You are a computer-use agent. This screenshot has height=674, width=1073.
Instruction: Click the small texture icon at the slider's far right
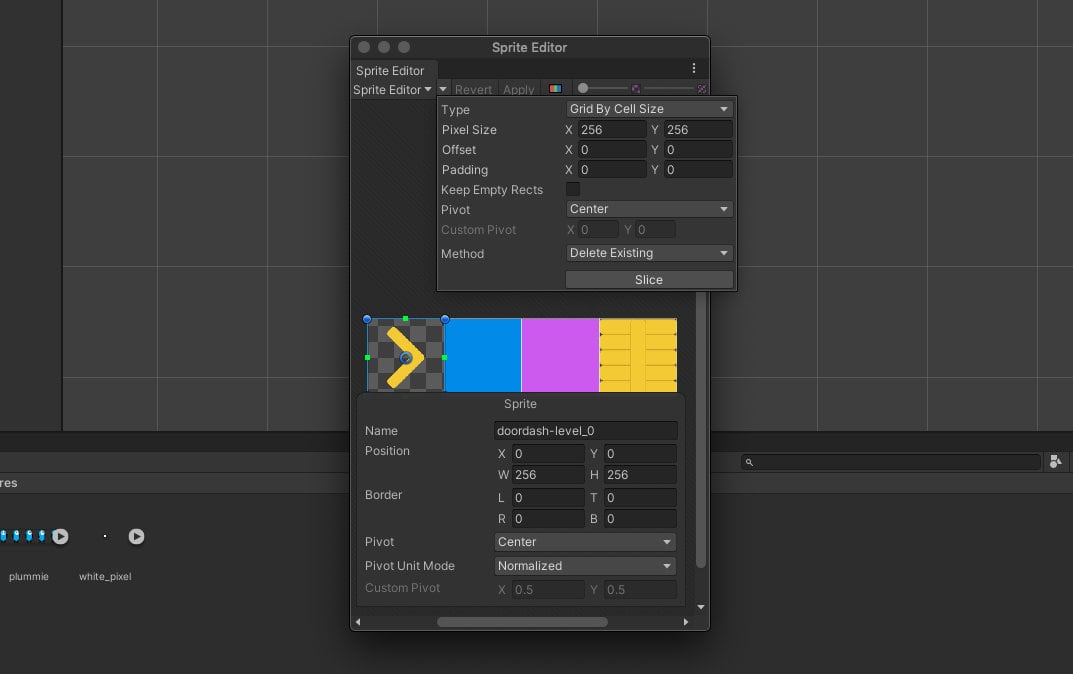click(x=702, y=88)
